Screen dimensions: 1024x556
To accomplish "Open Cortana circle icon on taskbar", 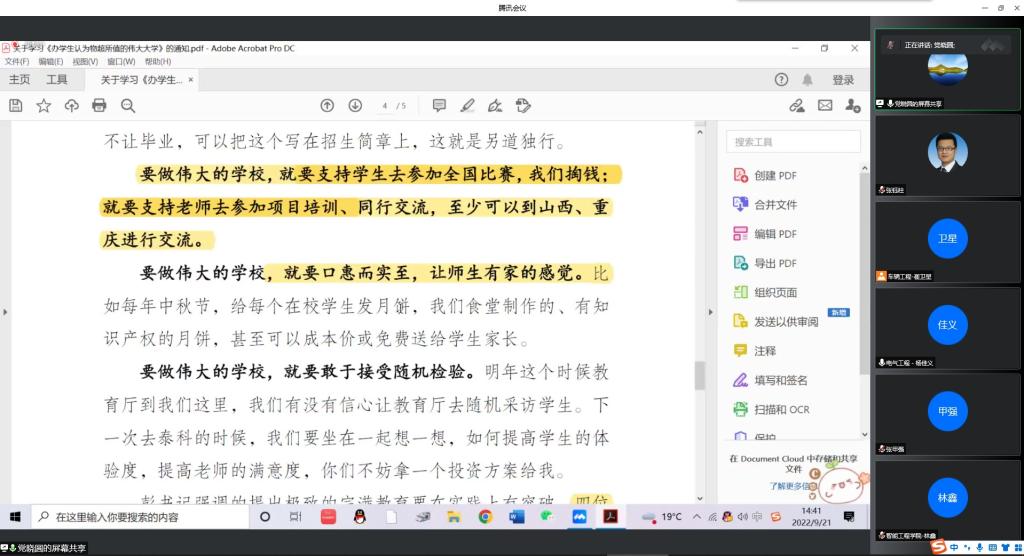I will (264, 517).
